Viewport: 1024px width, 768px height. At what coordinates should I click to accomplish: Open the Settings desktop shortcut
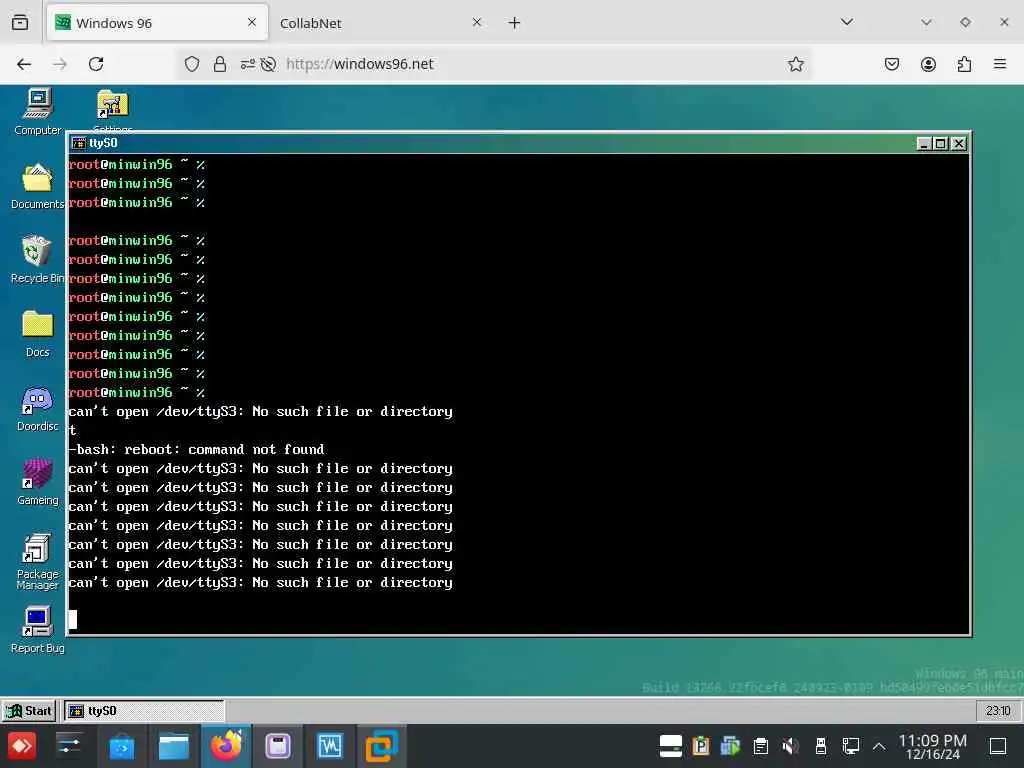pyautogui.click(x=112, y=110)
